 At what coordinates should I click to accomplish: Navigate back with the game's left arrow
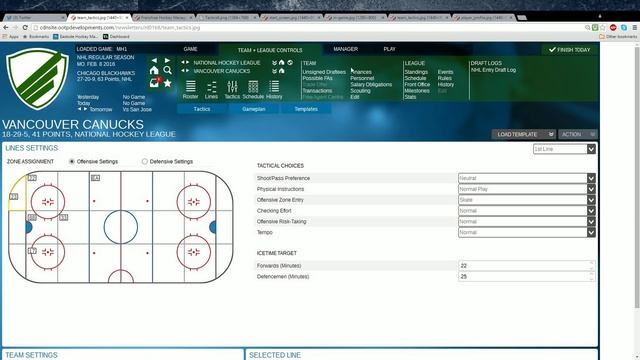pyautogui.click(x=154, y=60)
